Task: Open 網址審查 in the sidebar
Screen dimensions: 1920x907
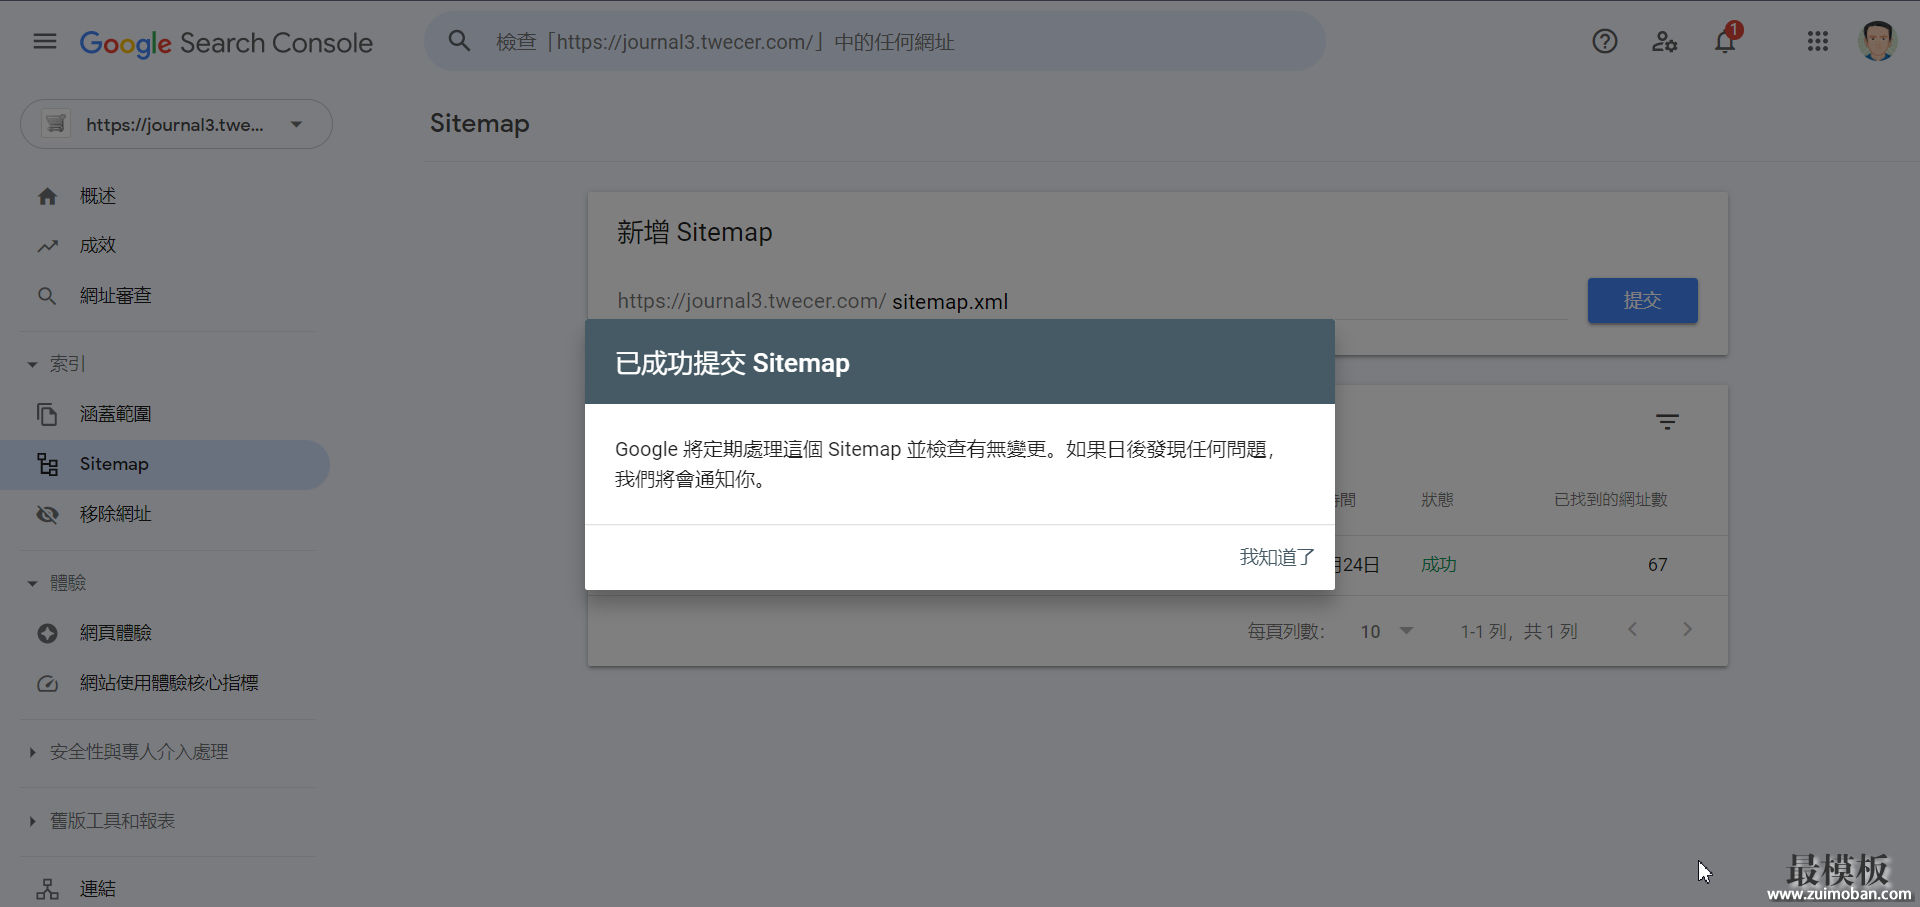Action: point(115,296)
